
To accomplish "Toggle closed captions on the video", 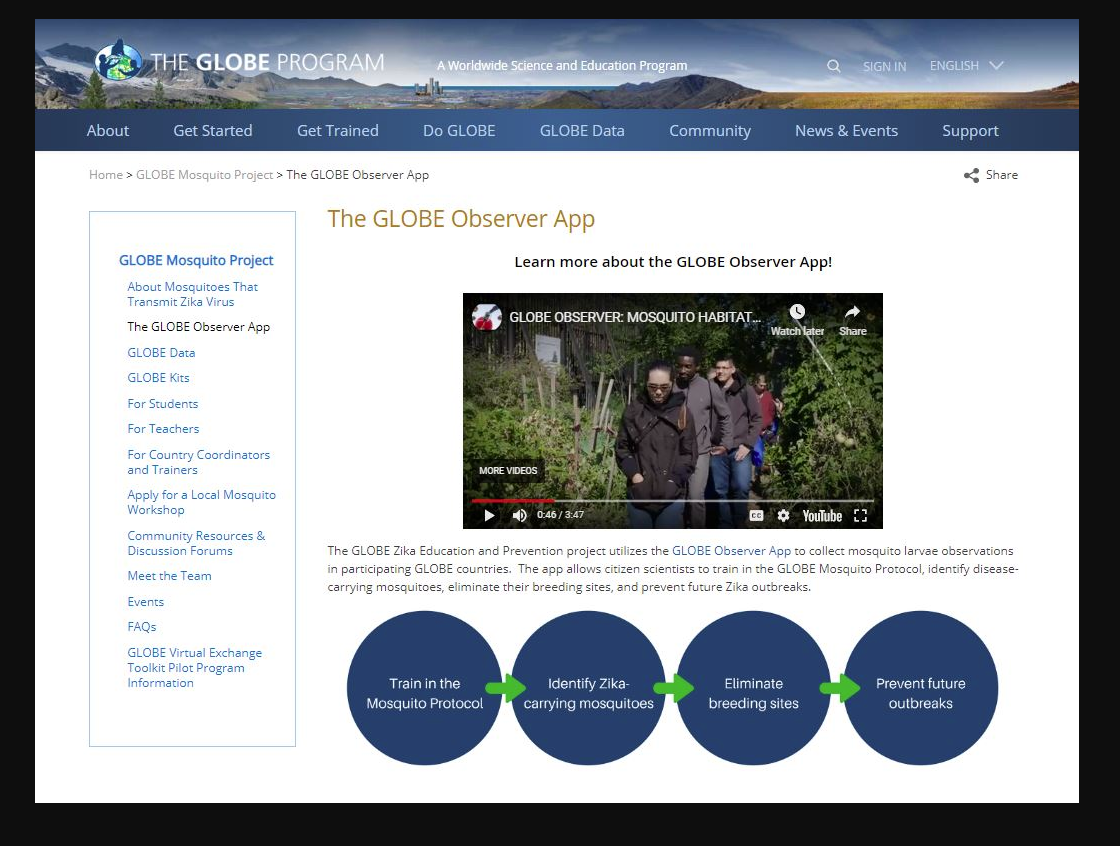I will tap(756, 515).
